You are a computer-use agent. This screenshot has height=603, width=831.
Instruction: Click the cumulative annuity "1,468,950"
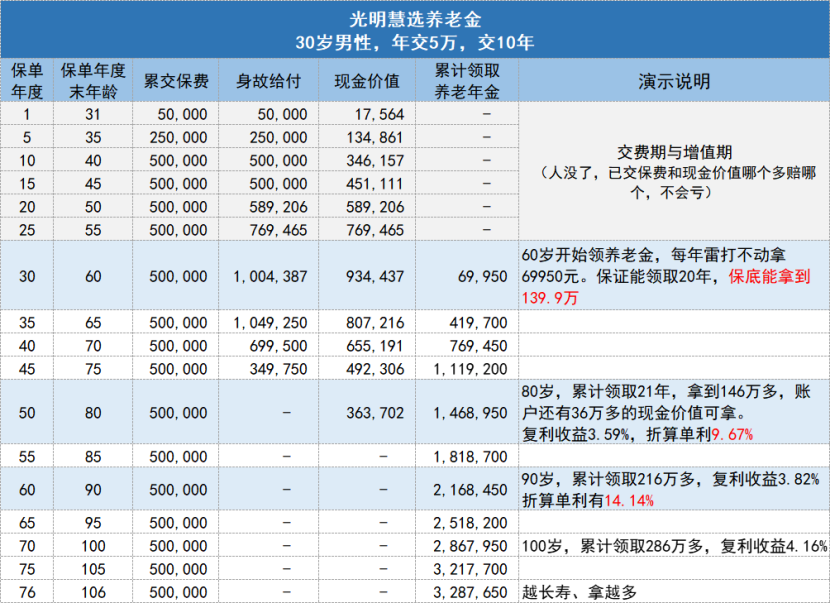(x=470, y=413)
